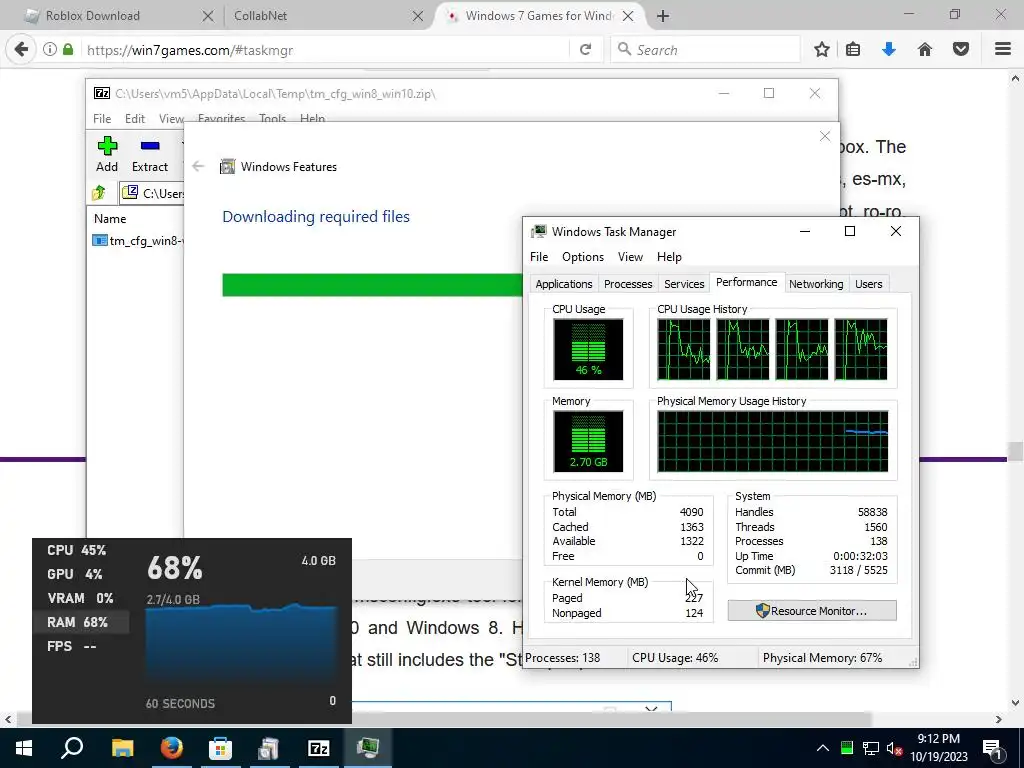
Task: Open Task Manager View menu
Action: 630,257
